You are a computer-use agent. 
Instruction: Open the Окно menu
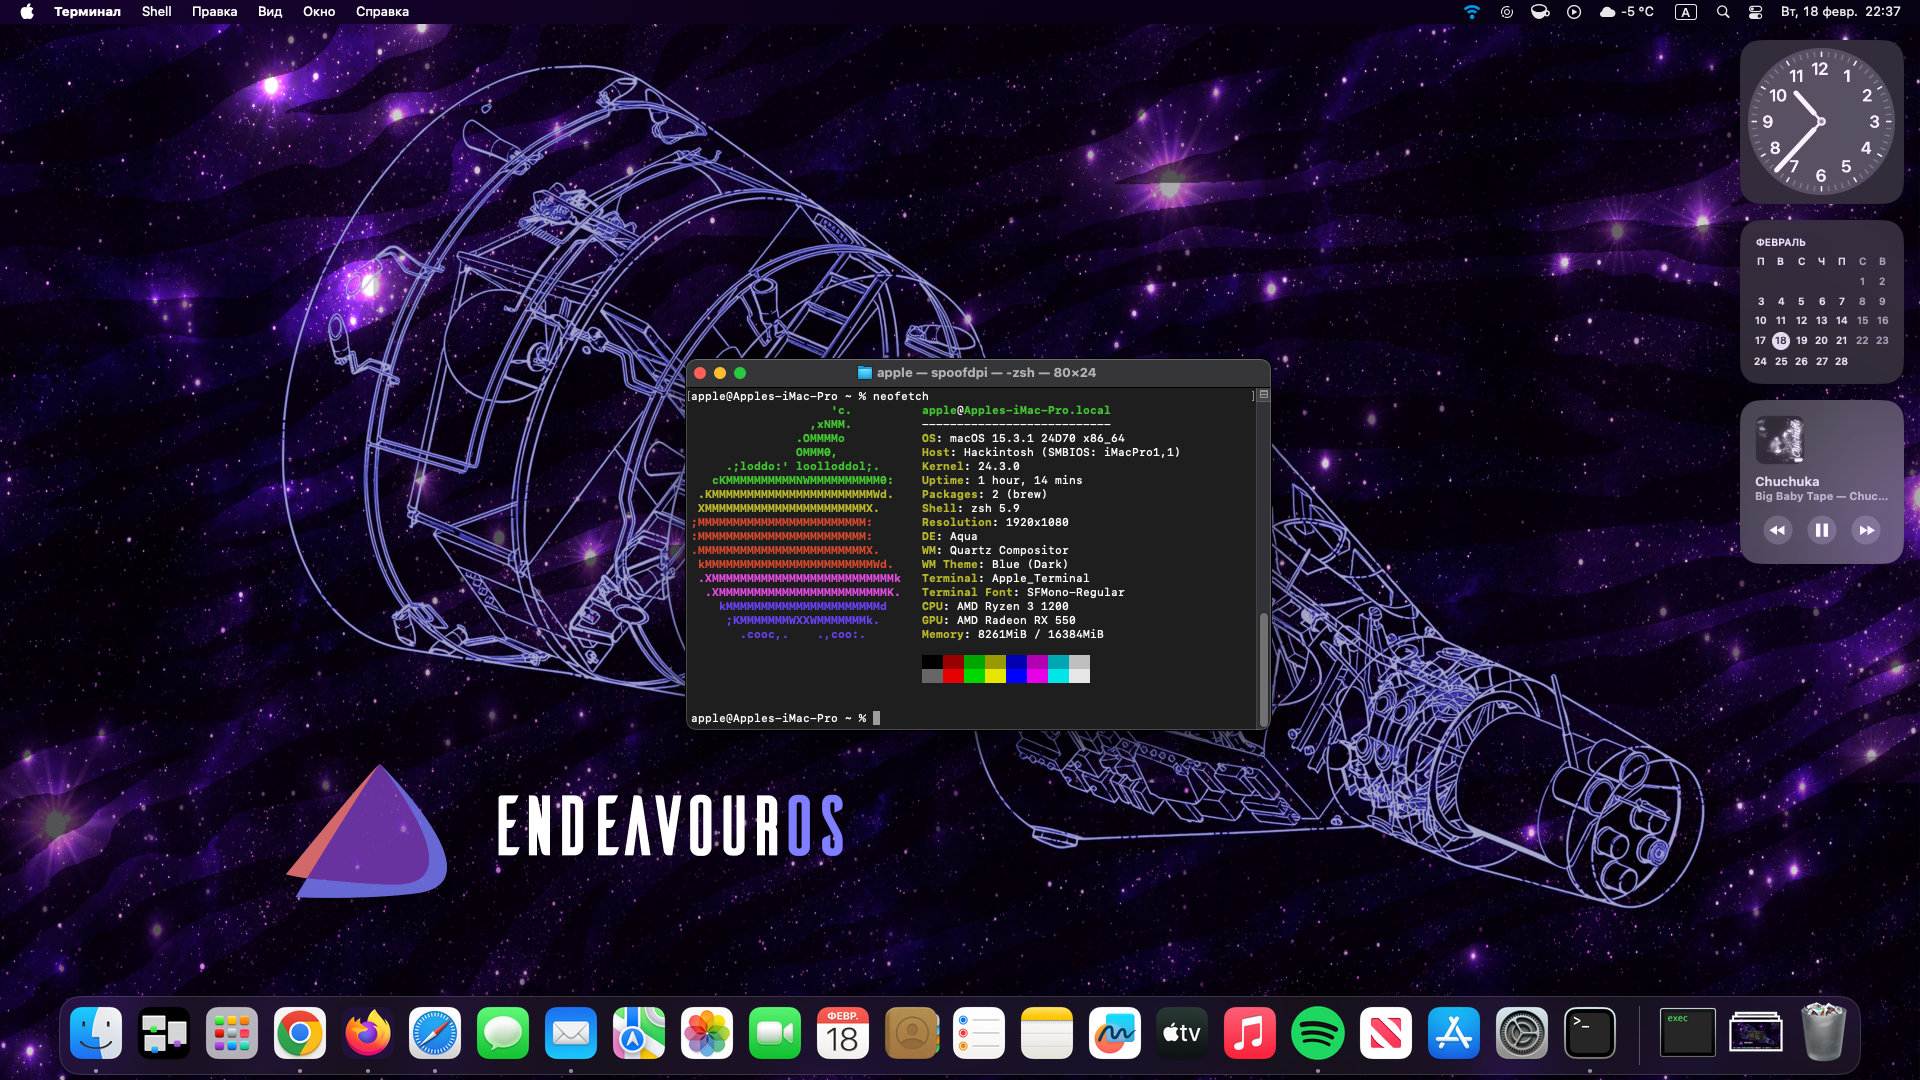[319, 12]
